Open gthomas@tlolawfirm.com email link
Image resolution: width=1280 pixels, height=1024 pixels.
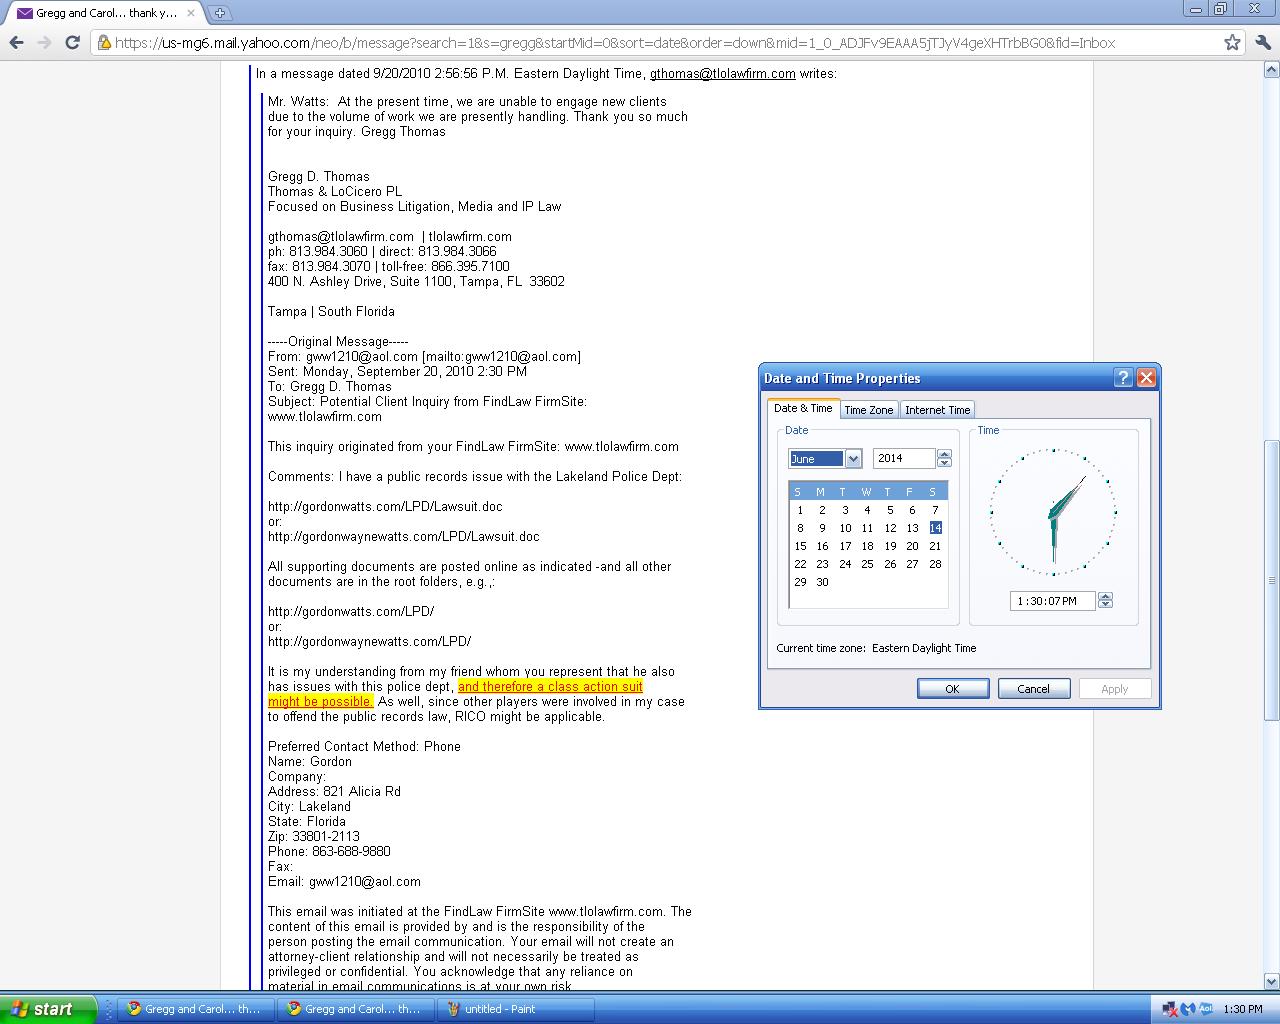(722, 73)
